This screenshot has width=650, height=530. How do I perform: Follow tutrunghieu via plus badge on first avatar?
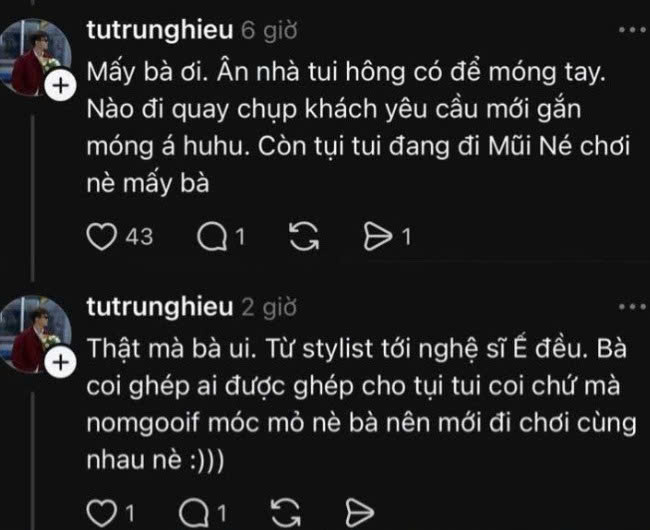(x=60, y=87)
